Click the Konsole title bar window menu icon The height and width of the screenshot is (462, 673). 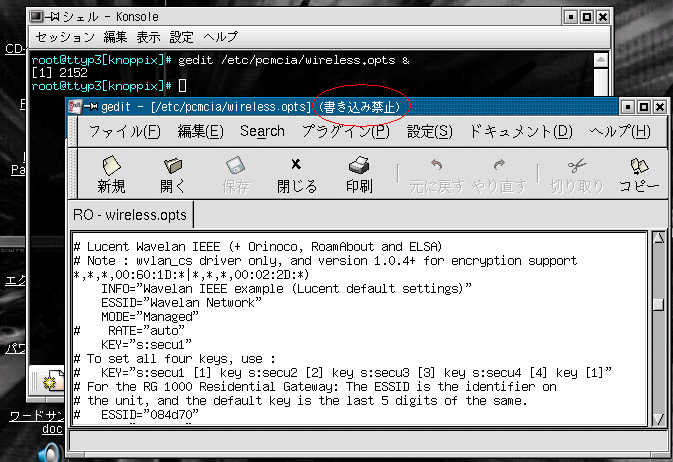[36, 17]
